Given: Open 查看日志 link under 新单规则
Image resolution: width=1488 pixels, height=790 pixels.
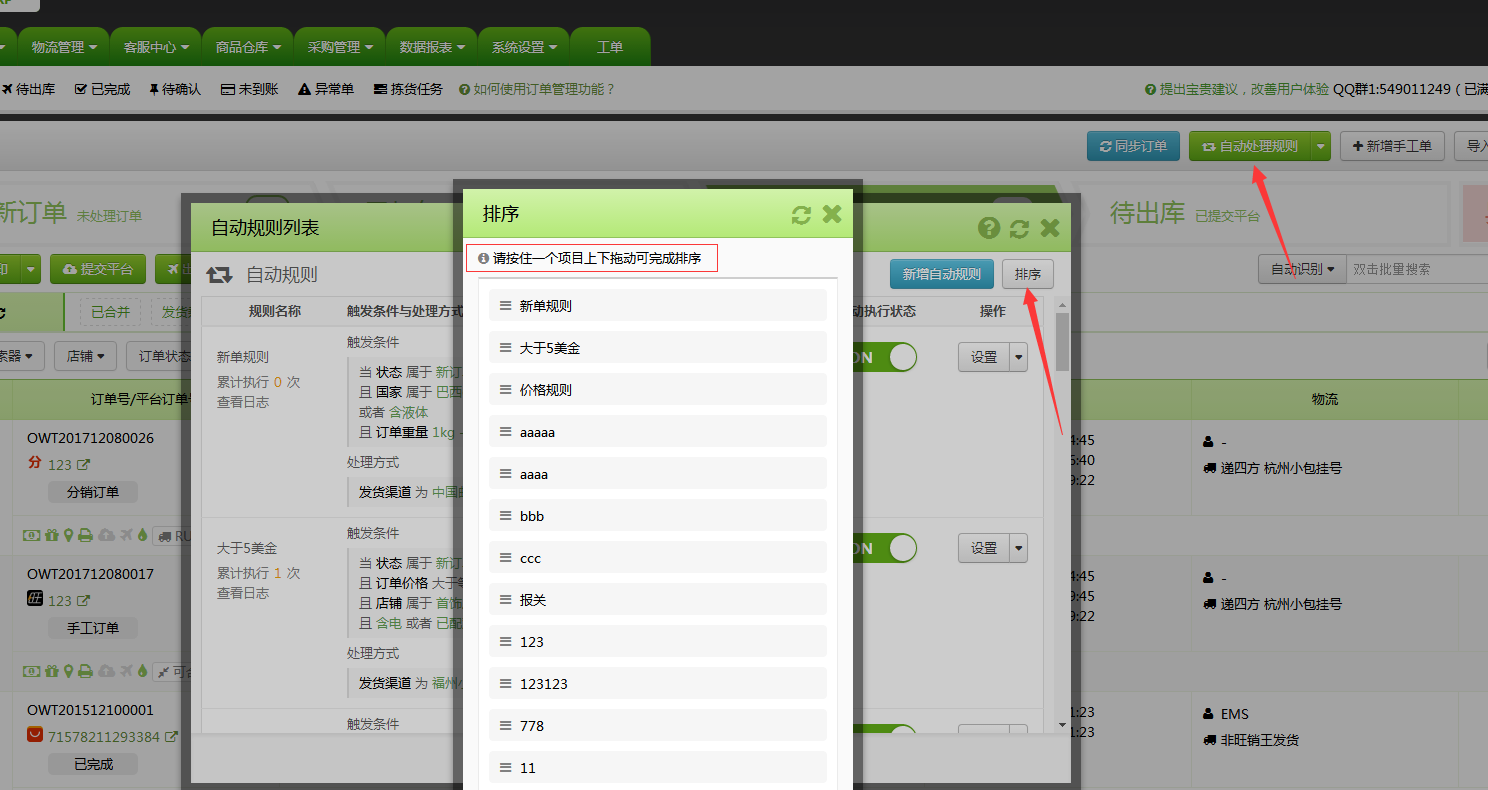Looking at the screenshot, I should click(243, 402).
